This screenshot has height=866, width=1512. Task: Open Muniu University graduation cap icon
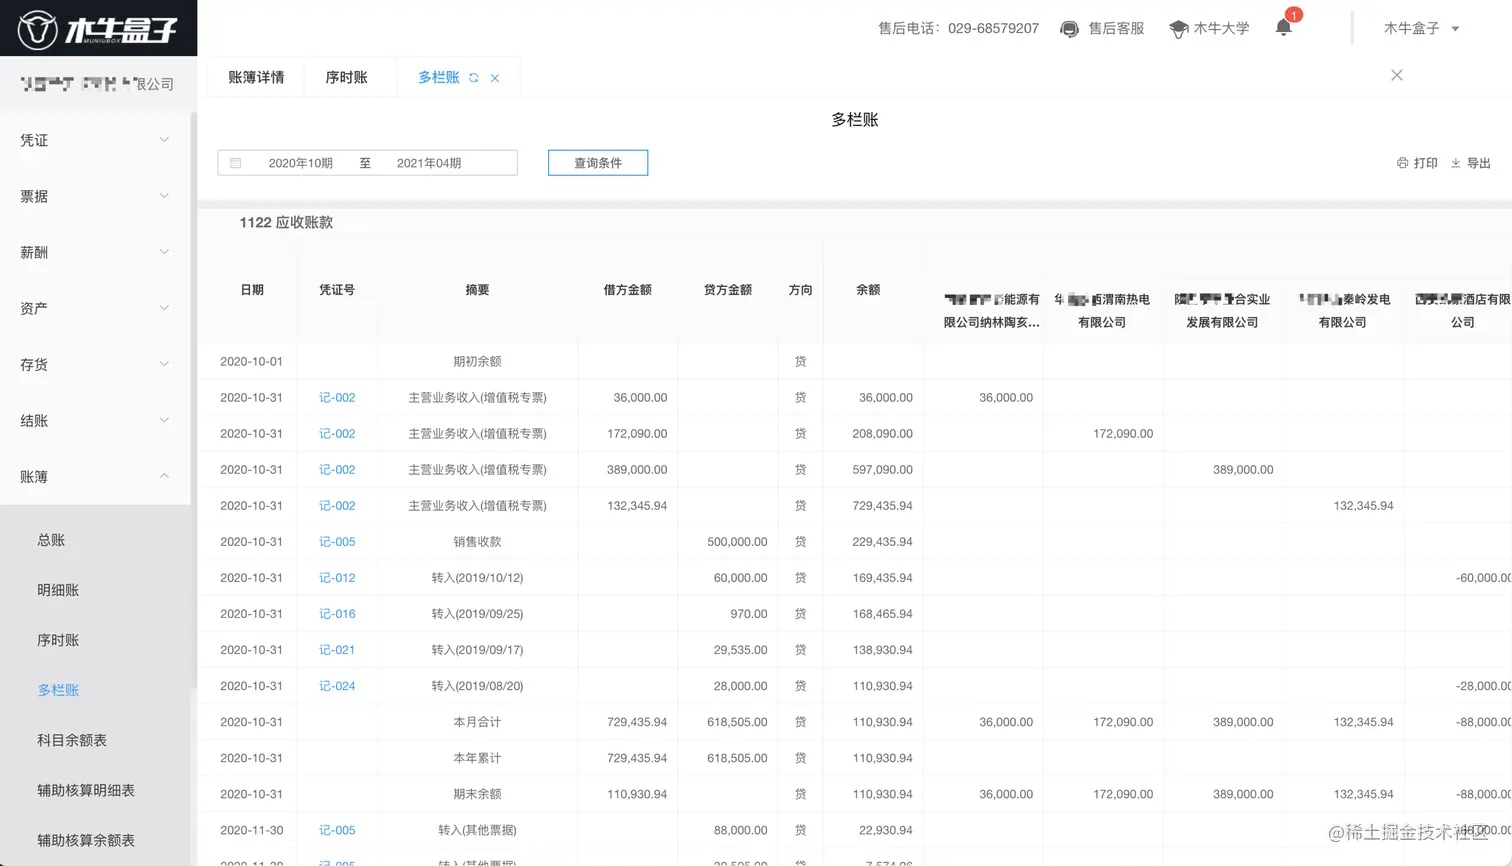(1178, 29)
